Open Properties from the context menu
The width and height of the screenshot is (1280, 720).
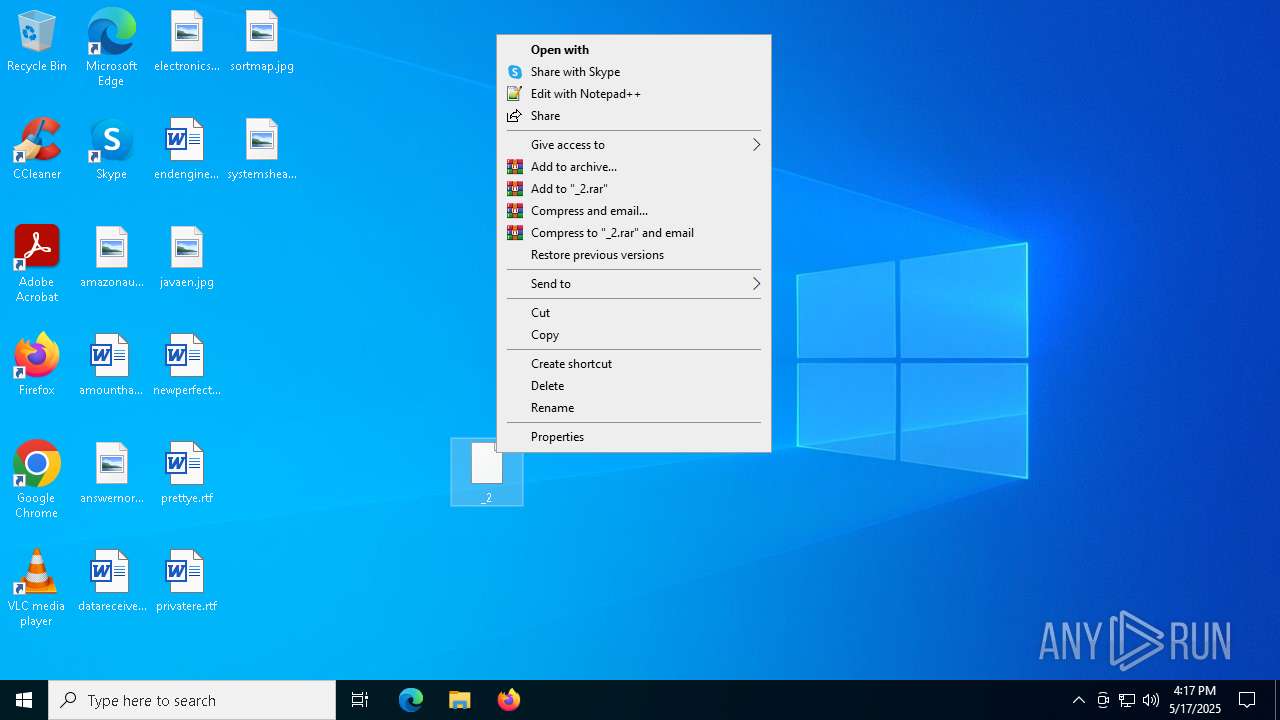tap(634, 437)
